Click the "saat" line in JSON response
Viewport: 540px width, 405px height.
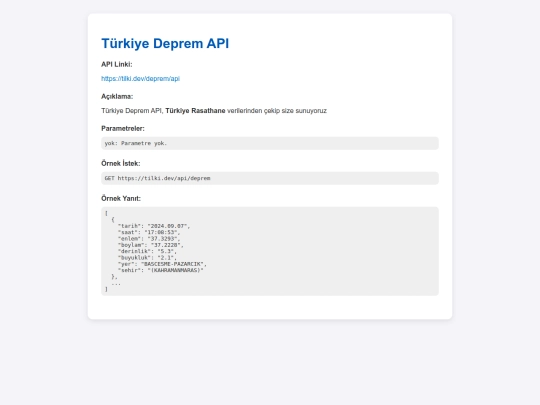[149, 232]
